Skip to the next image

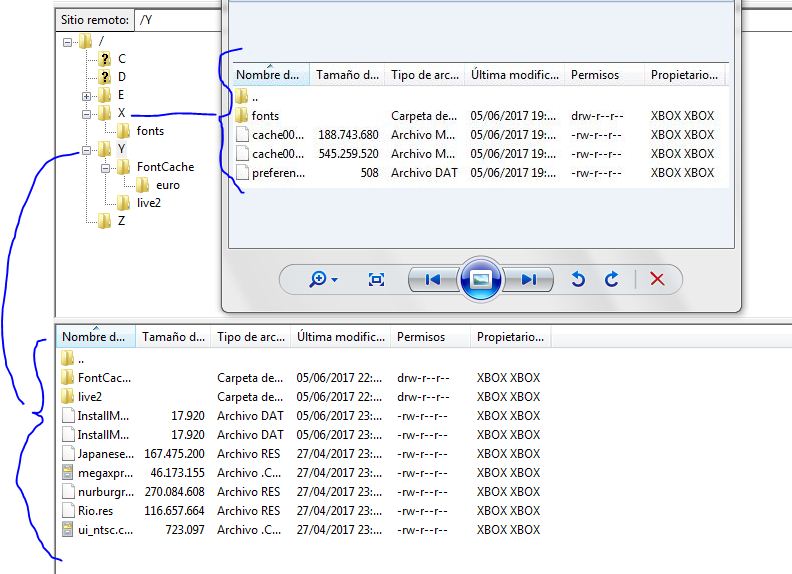tap(528, 280)
